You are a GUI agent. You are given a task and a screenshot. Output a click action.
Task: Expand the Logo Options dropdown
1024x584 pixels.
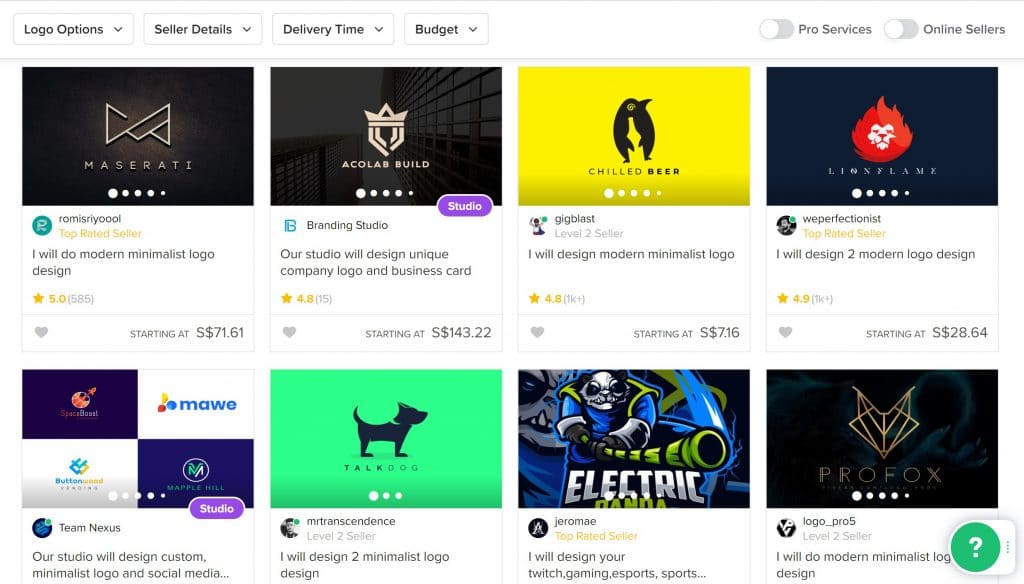[73, 29]
